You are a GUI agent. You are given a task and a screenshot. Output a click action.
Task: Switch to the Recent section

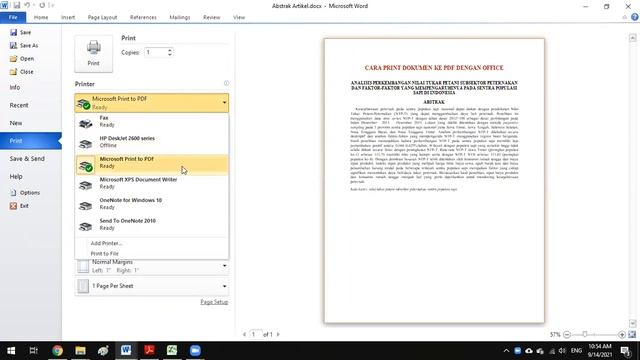[x=19, y=105]
